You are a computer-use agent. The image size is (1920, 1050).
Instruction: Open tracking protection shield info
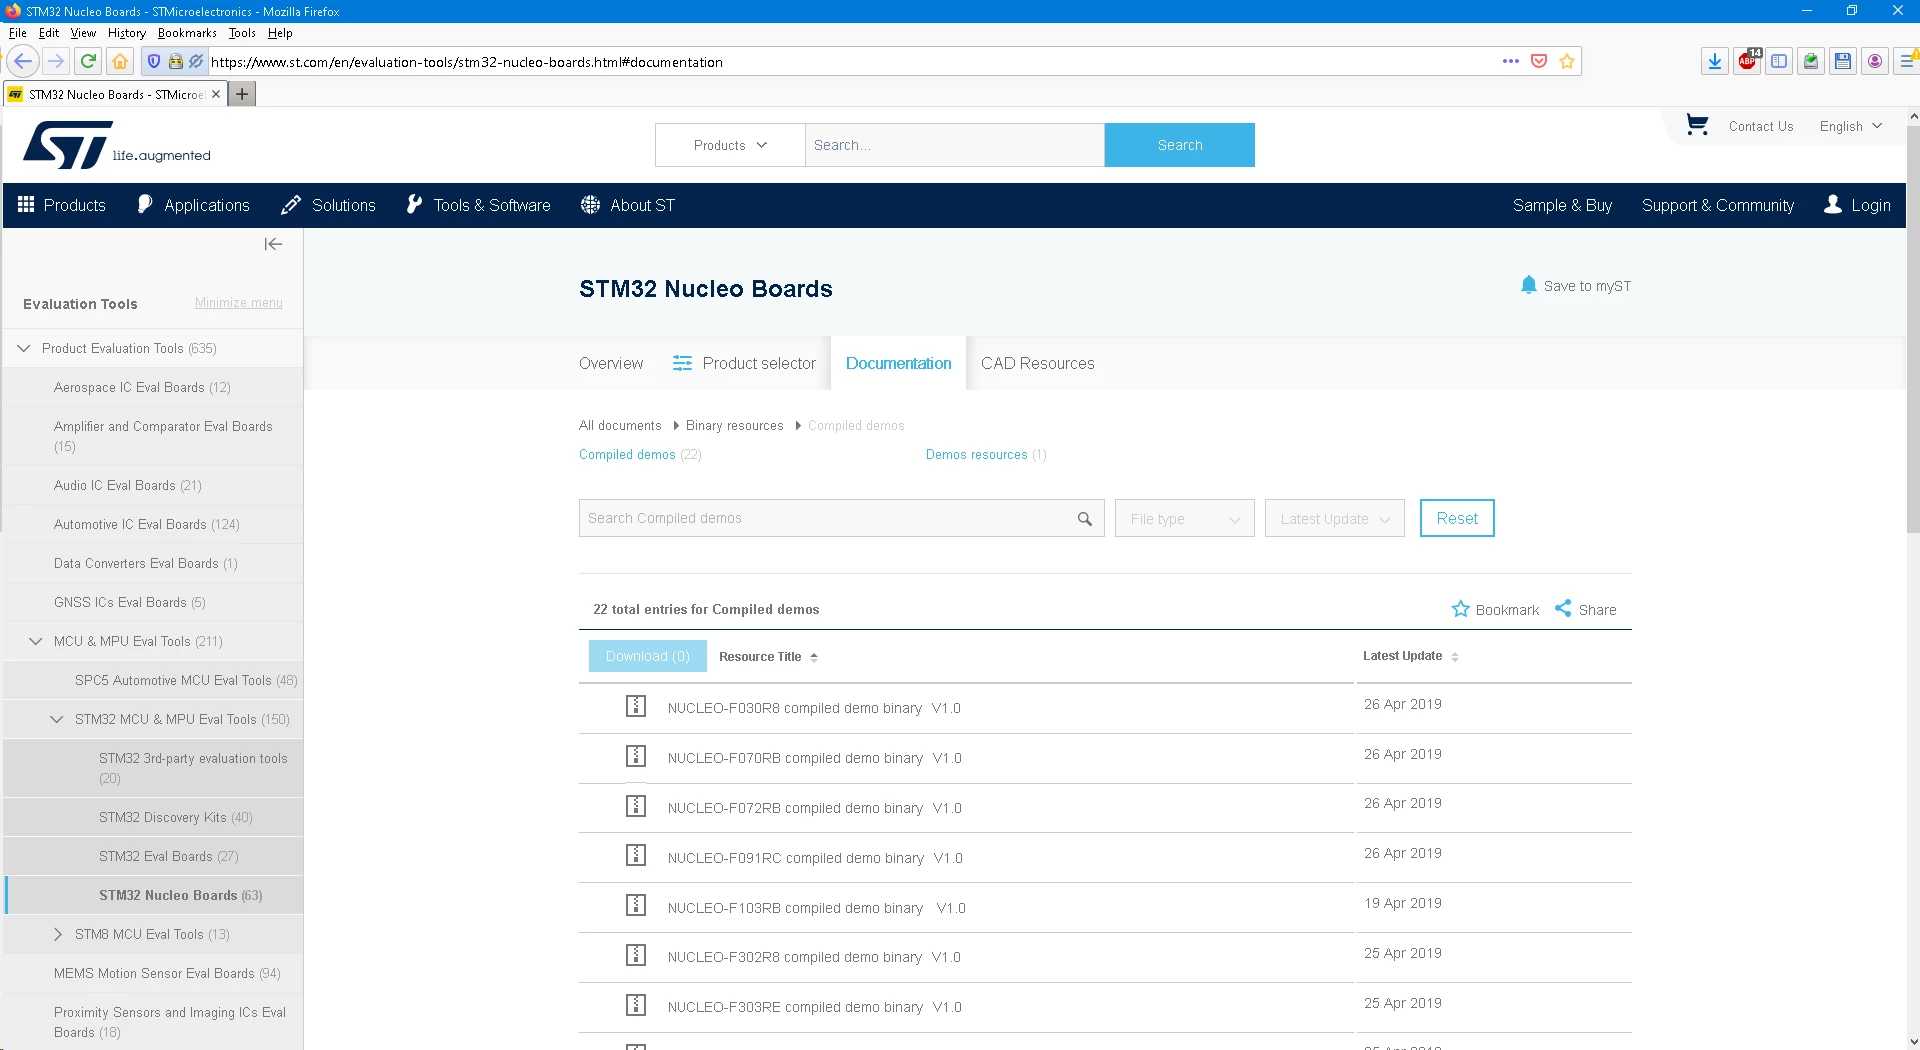(x=154, y=61)
